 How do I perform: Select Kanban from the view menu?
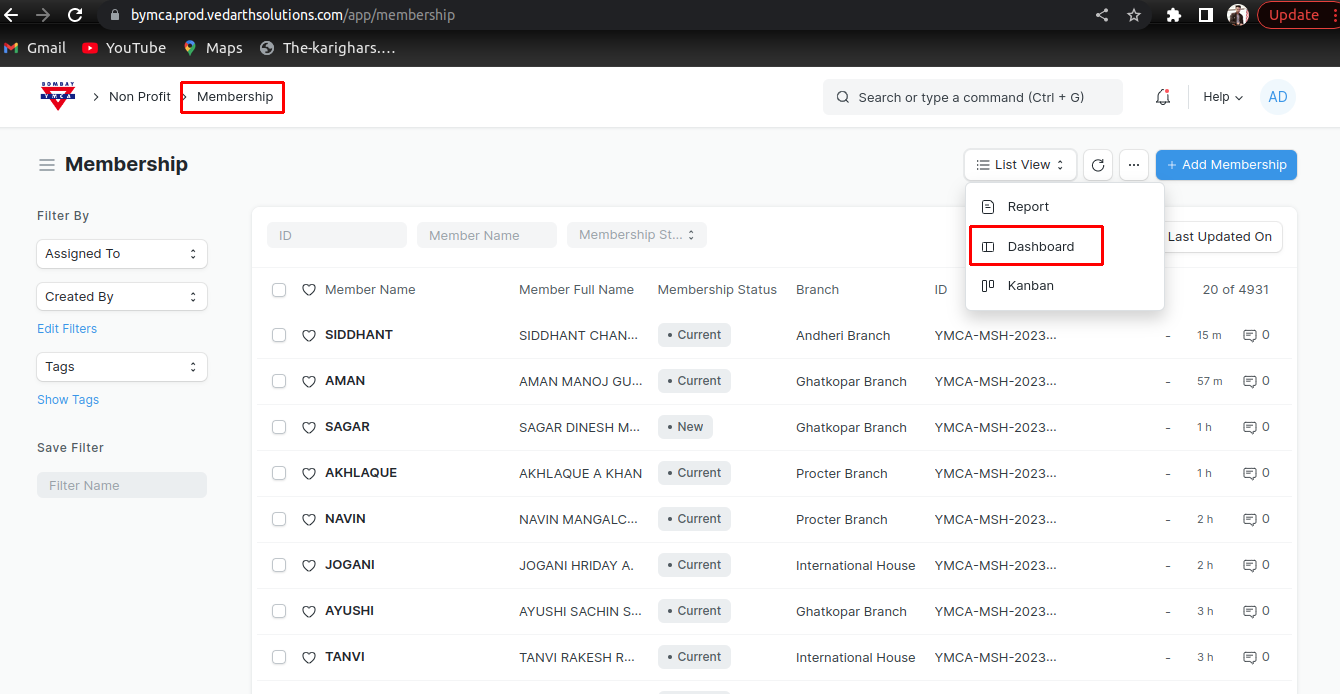pyautogui.click(x=1030, y=286)
